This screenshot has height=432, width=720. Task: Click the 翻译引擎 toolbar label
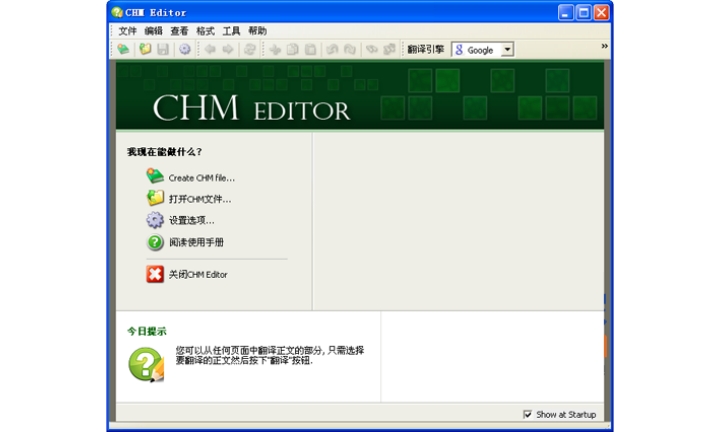426,49
